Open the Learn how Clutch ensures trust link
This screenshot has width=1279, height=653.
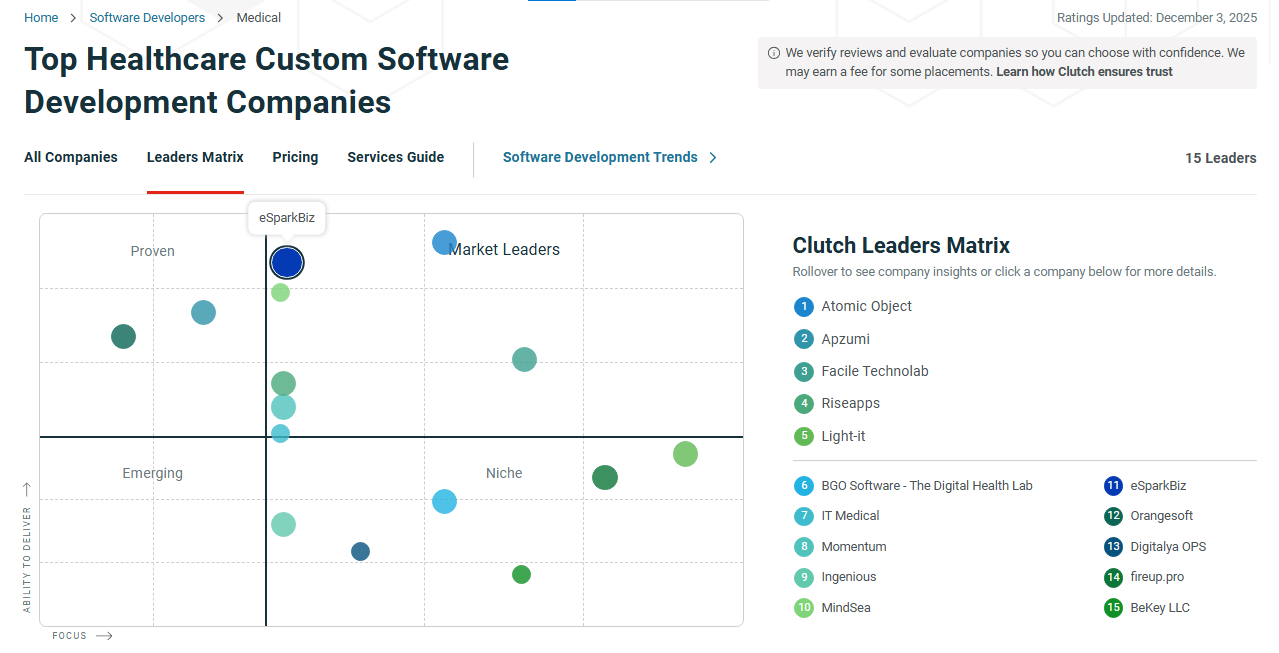tap(1084, 71)
